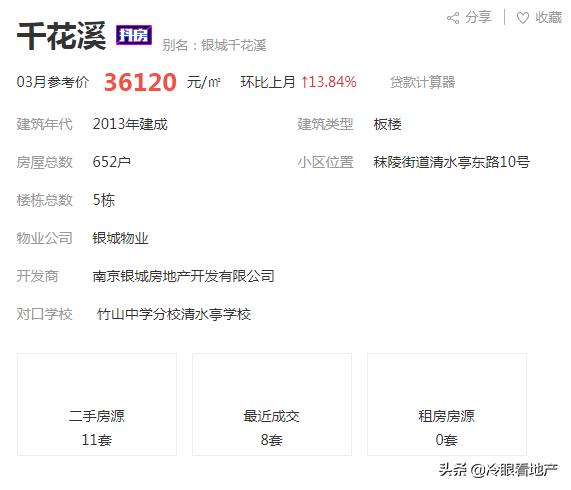The width and height of the screenshot is (571, 490).
Task: Click the reference price 36120
Action: (x=140, y=82)
